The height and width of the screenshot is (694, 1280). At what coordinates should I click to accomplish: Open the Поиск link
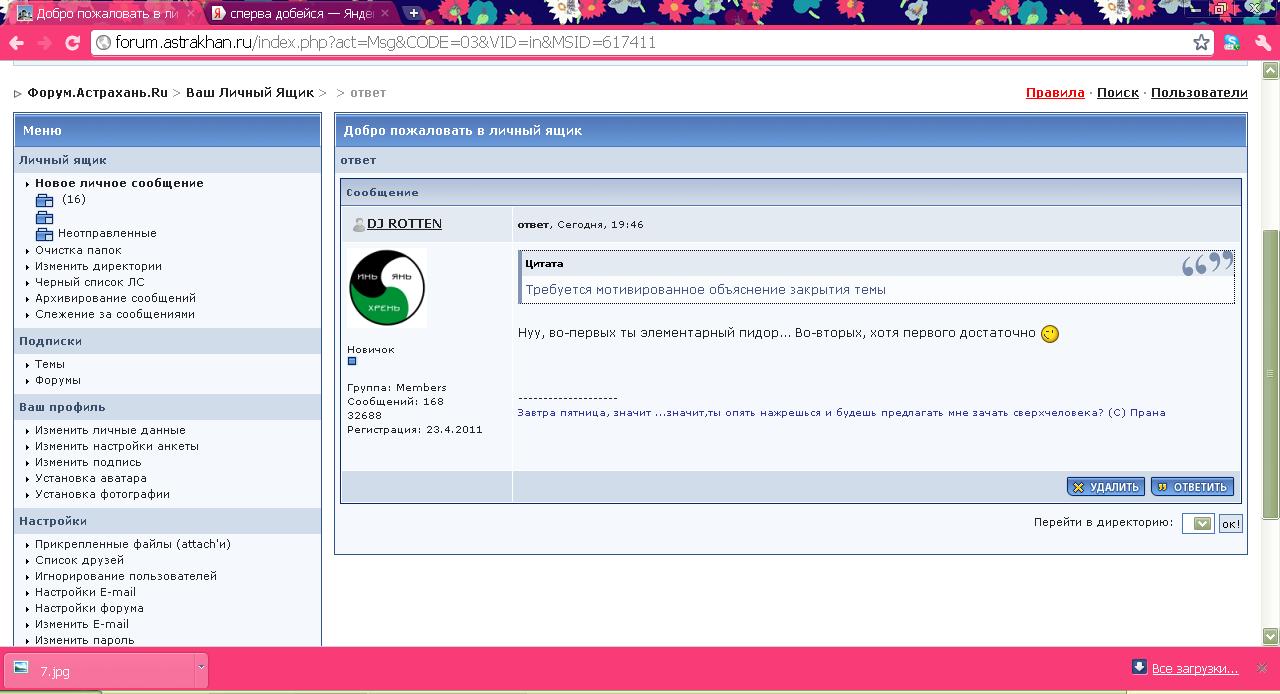coord(1118,92)
